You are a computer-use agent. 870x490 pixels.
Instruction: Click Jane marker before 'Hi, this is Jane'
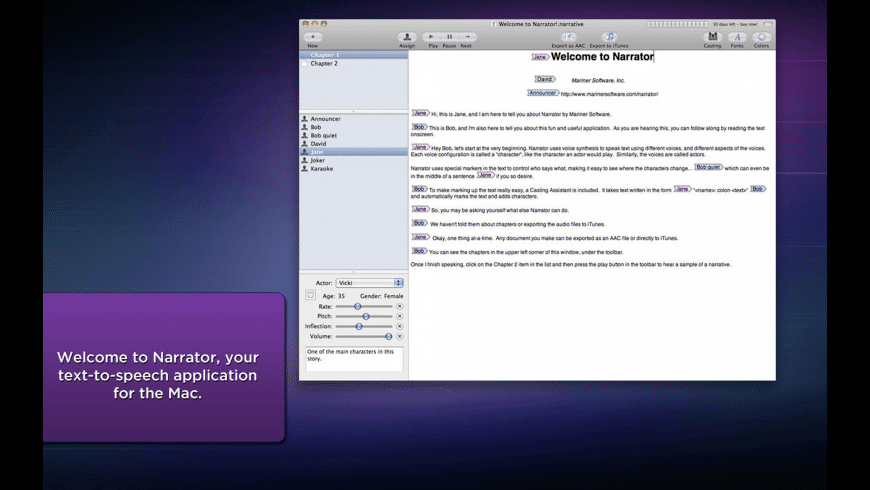[420, 113]
